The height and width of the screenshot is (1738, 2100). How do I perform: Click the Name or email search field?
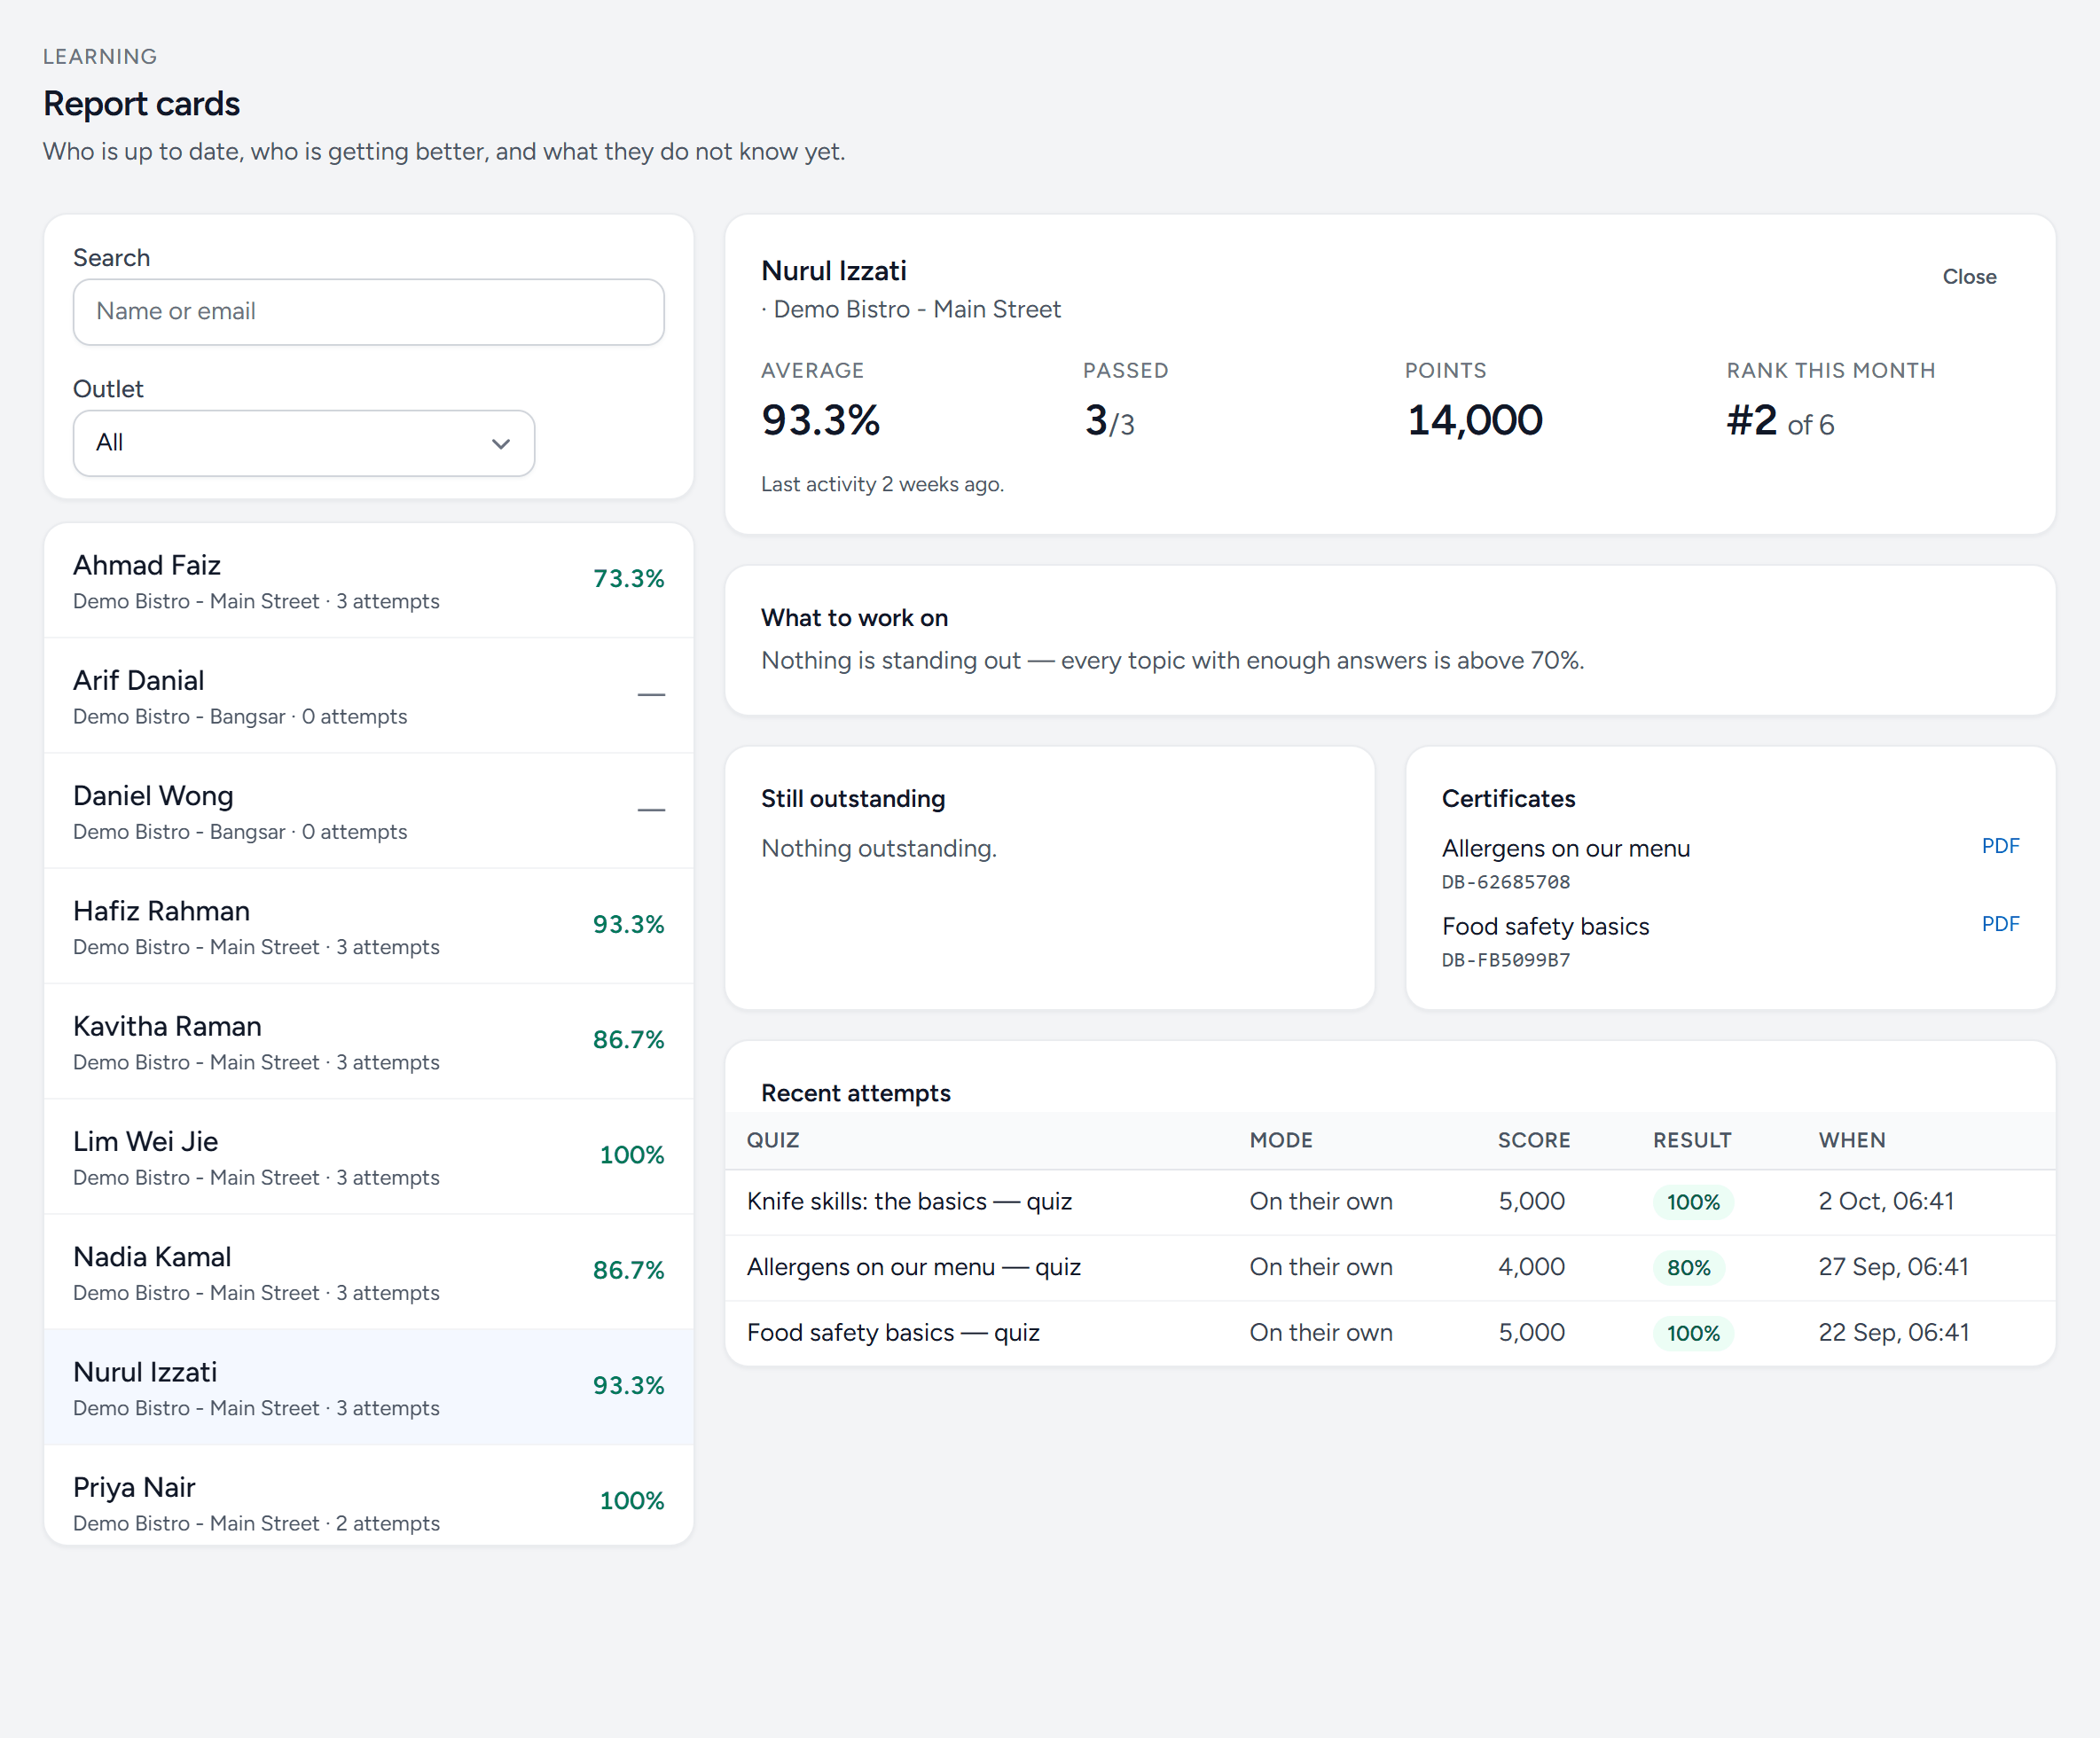click(x=368, y=312)
